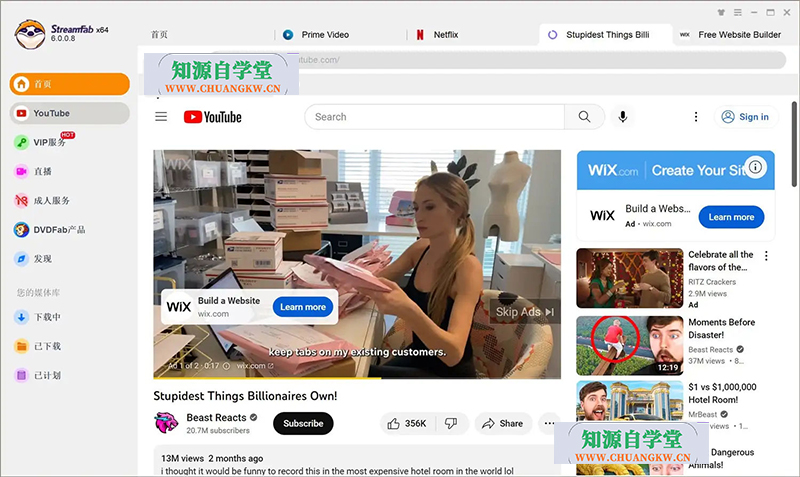This screenshot has width=800, height=477.
Task: Click the YouTube search magnifier button
Action: [x=584, y=117]
